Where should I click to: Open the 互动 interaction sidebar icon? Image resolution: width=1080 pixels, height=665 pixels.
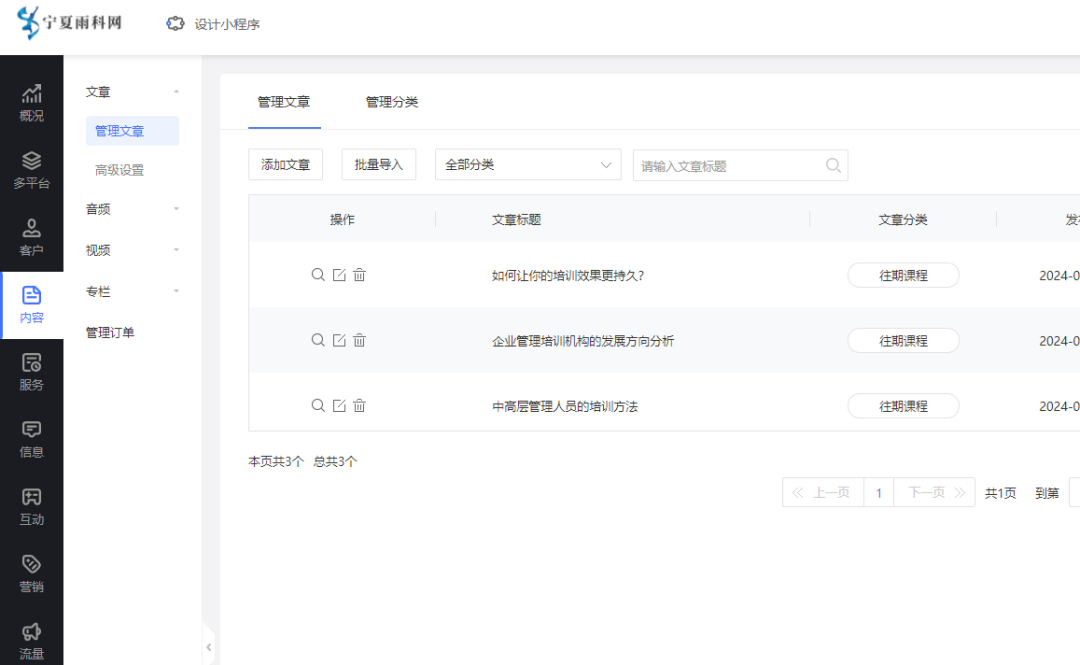click(32, 507)
